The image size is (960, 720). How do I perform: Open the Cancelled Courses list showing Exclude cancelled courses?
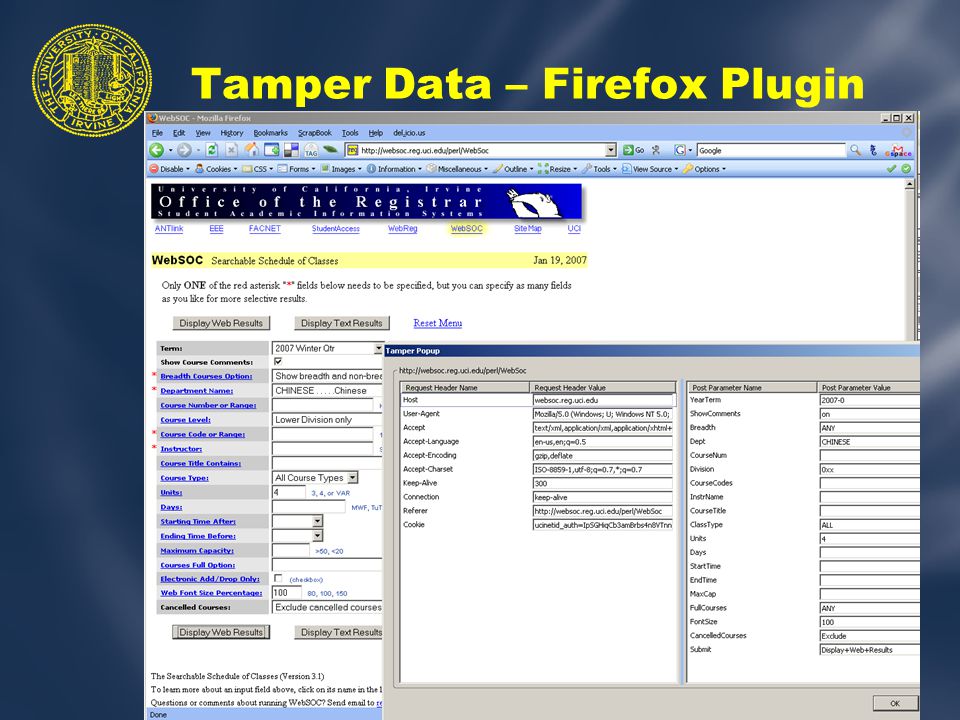(327, 607)
